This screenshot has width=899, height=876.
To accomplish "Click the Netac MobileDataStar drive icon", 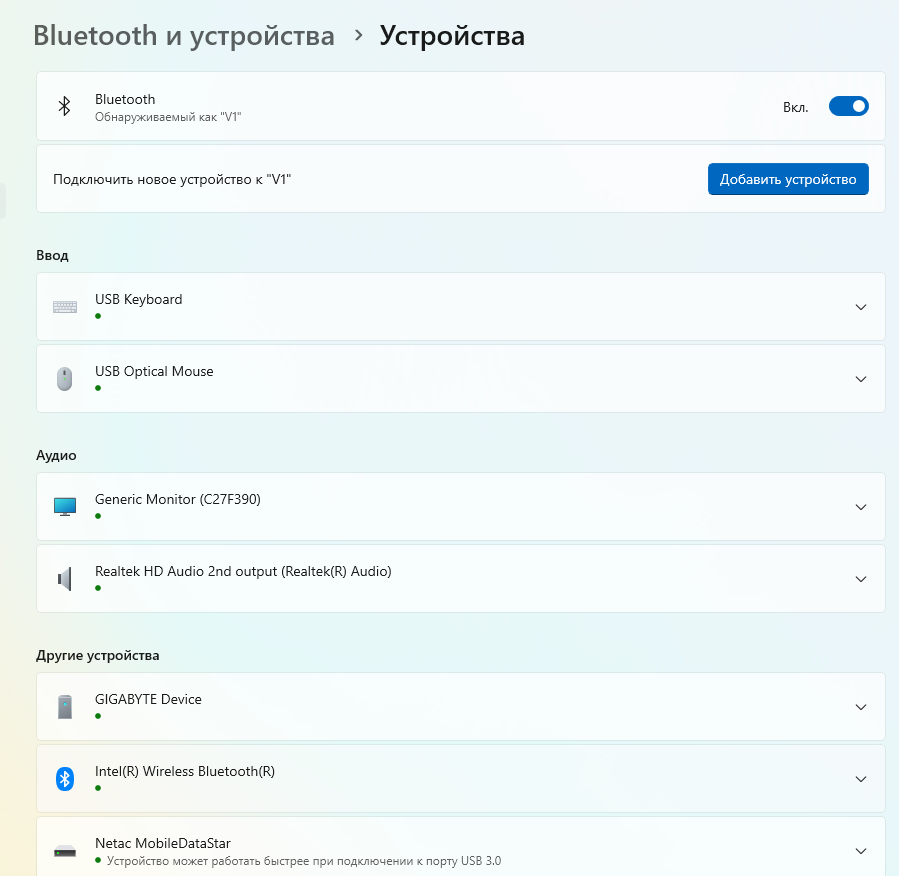I will [65, 851].
